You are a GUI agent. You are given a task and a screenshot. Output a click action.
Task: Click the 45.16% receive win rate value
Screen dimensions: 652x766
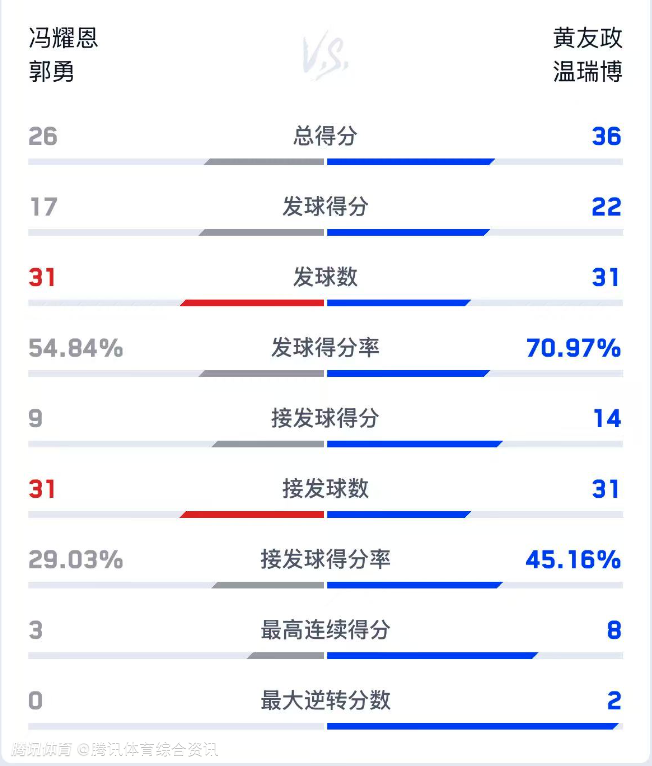pos(573,559)
